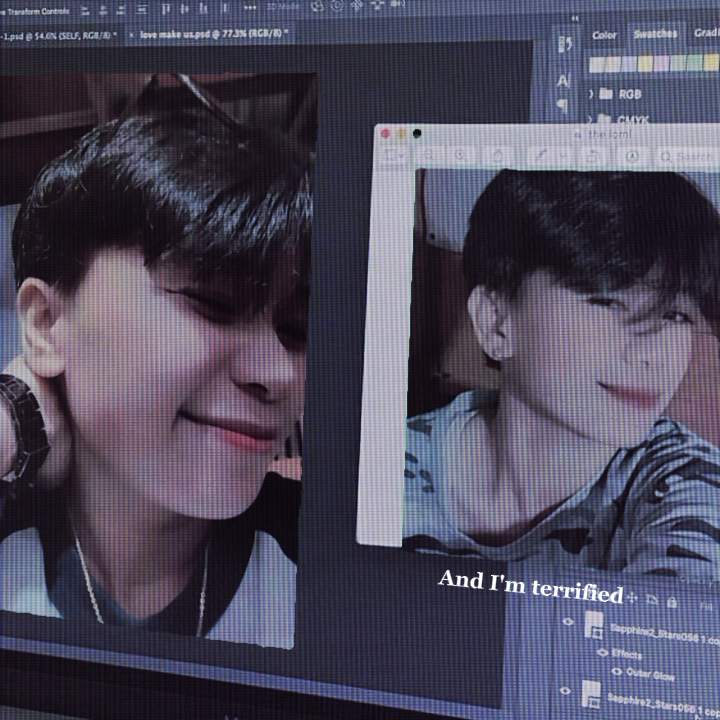This screenshot has width=720, height=720.
Task: Click the History panel icon in dock
Action: click(565, 45)
